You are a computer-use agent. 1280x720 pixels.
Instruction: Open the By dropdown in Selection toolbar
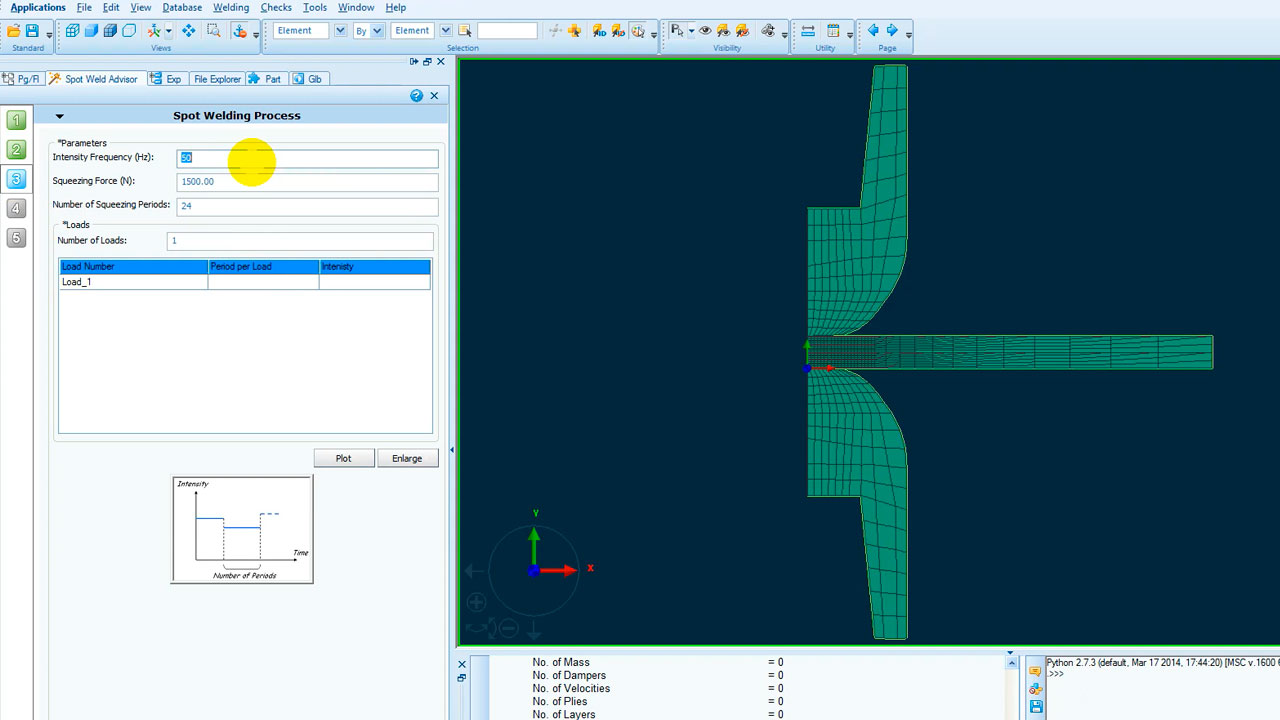(377, 31)
